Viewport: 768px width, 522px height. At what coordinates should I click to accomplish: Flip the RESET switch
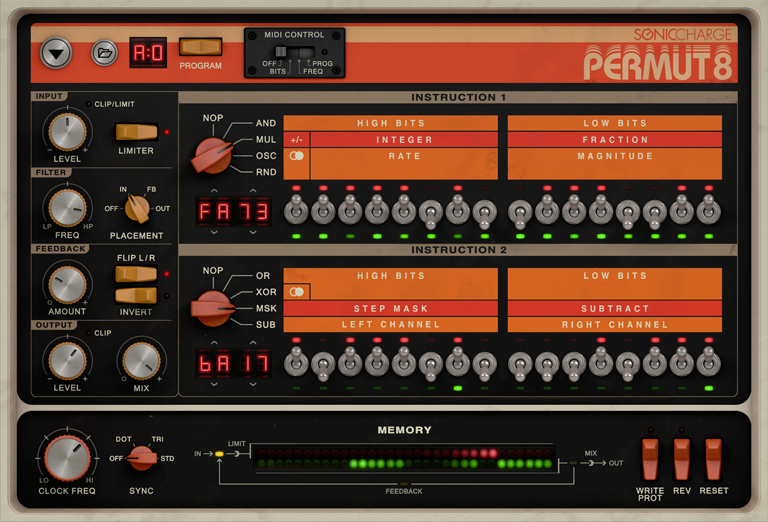click(x=714, y=459)
